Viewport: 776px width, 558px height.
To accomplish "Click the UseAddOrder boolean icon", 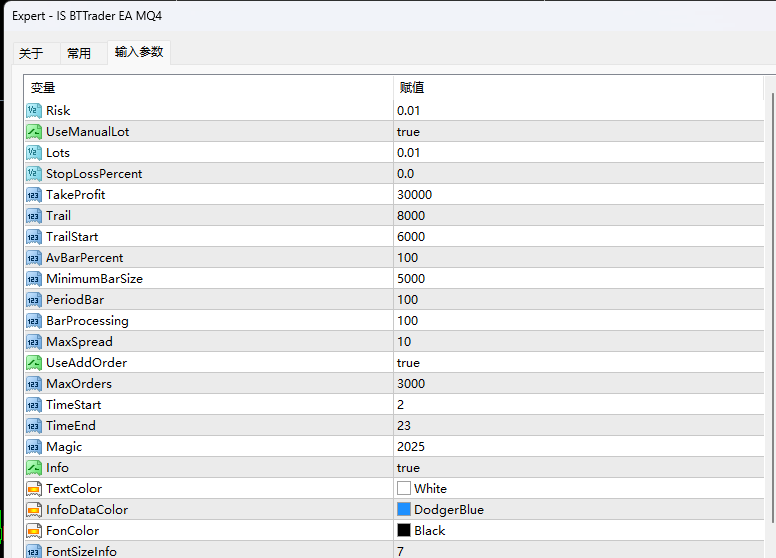I will point(33,363).
